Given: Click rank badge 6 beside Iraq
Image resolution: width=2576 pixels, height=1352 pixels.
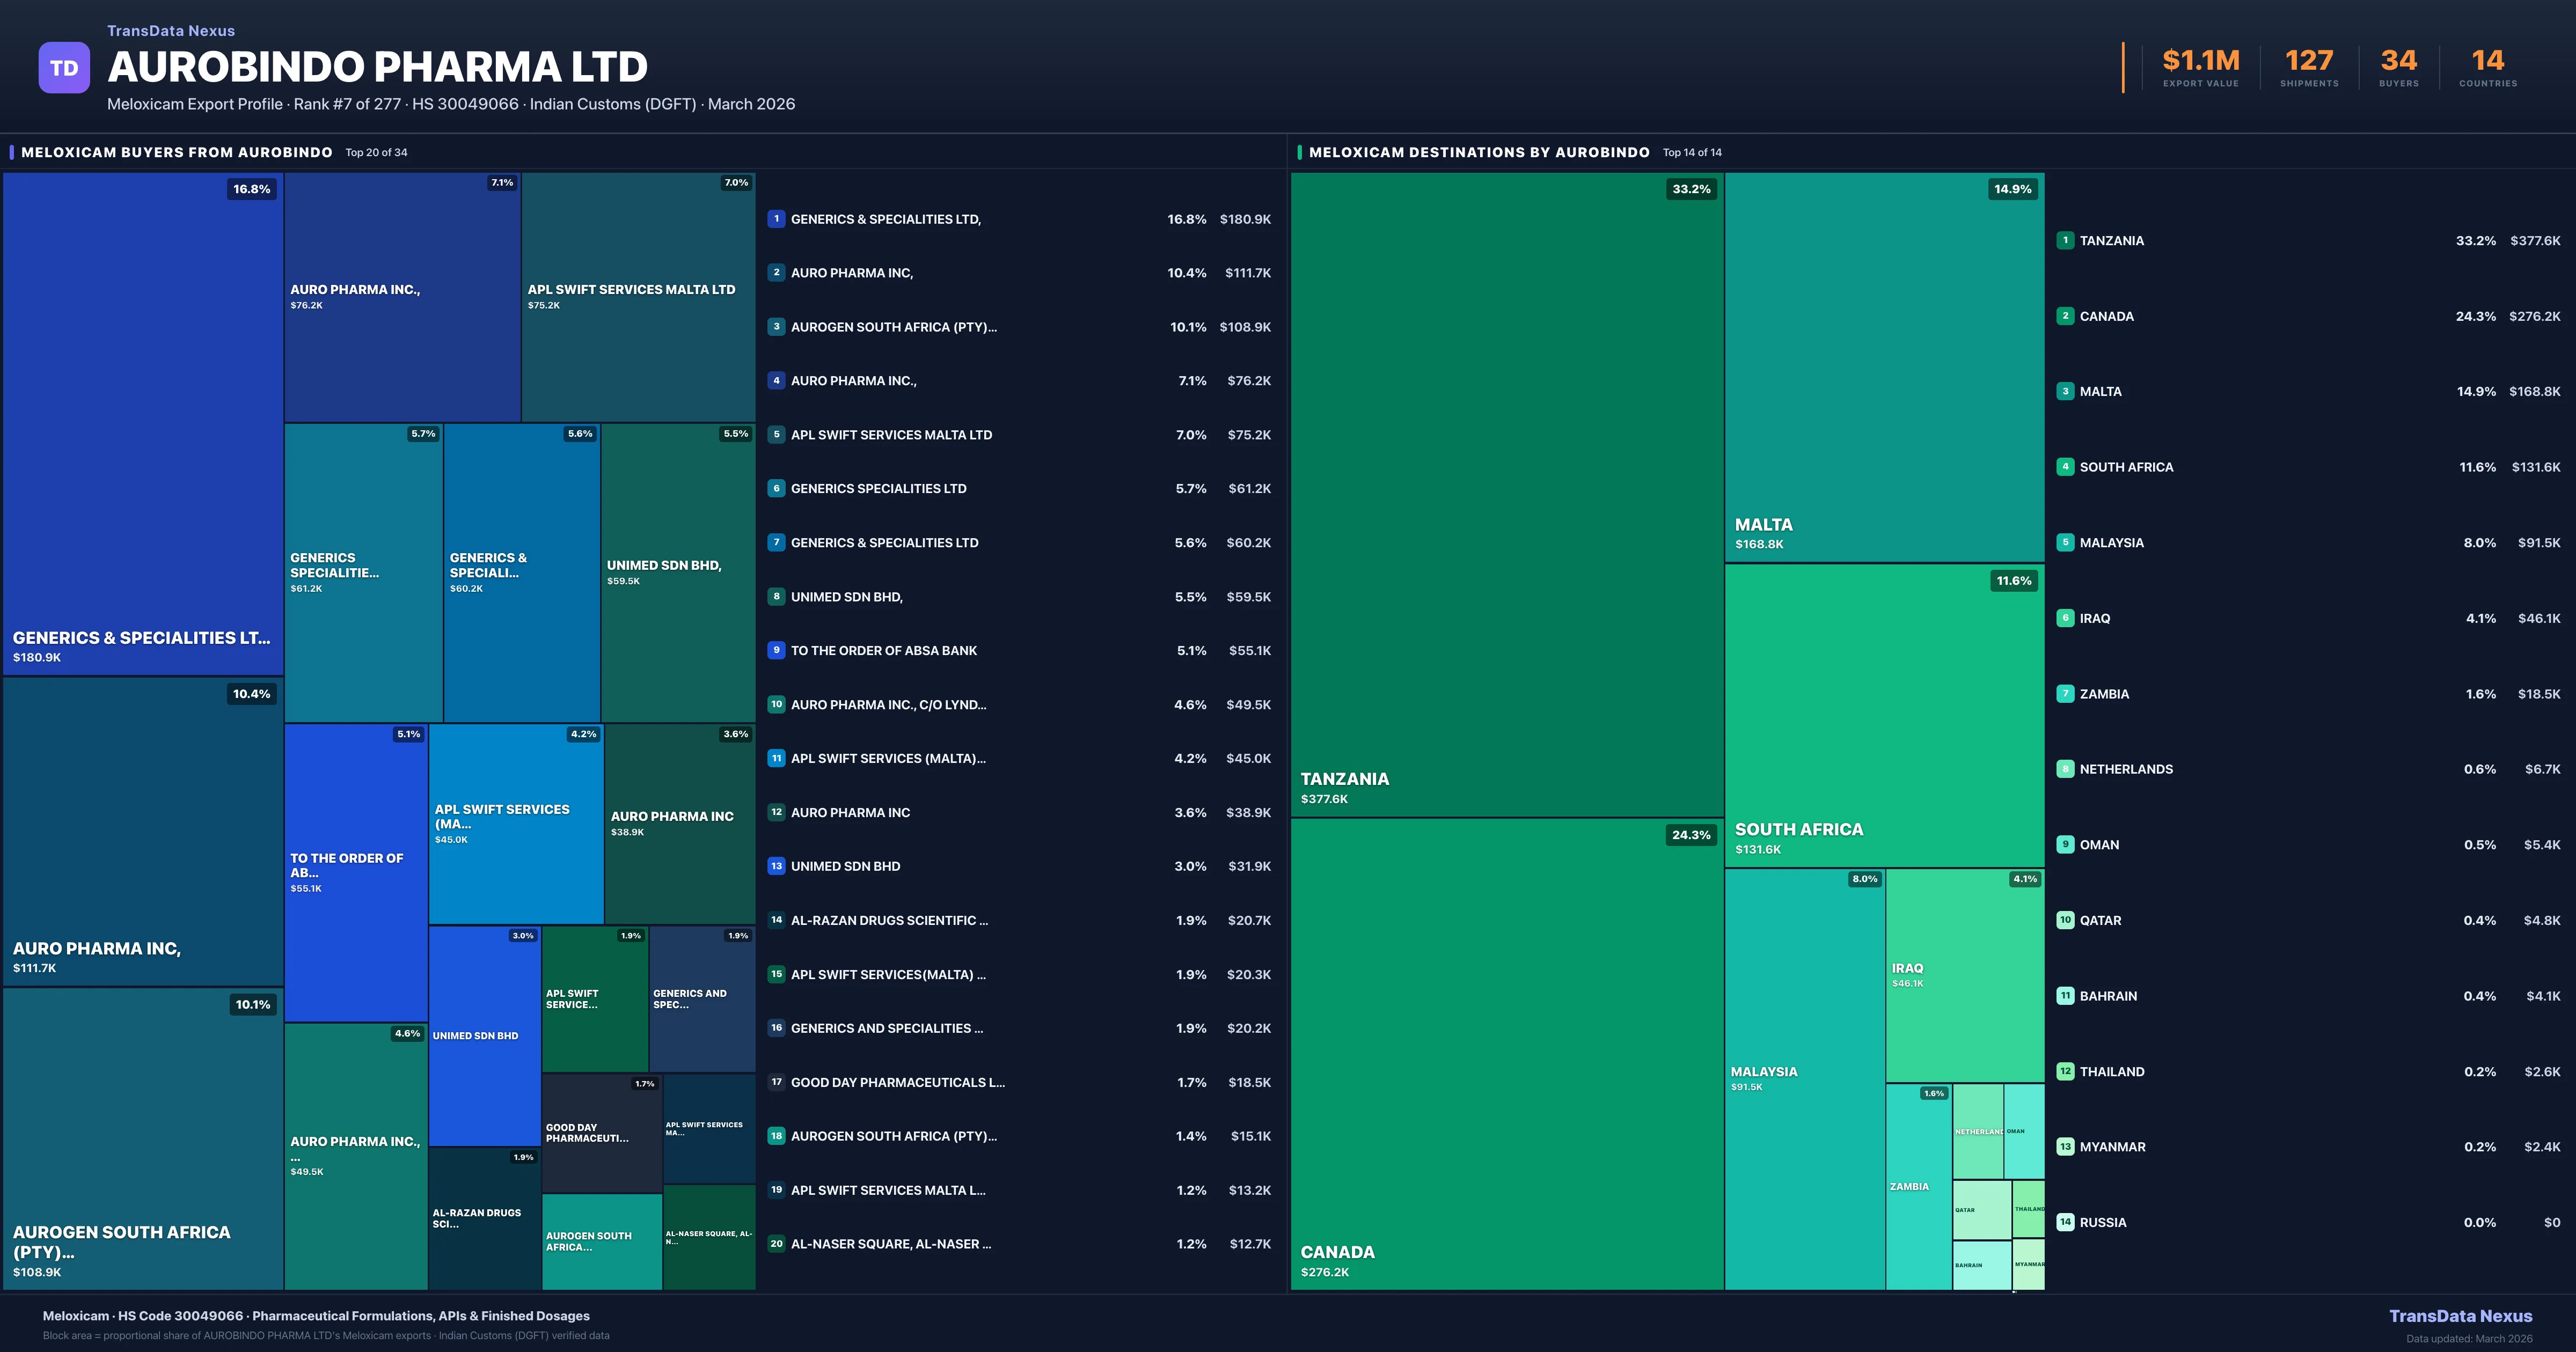Looking at the screenshot, I should coord(2065,618).
